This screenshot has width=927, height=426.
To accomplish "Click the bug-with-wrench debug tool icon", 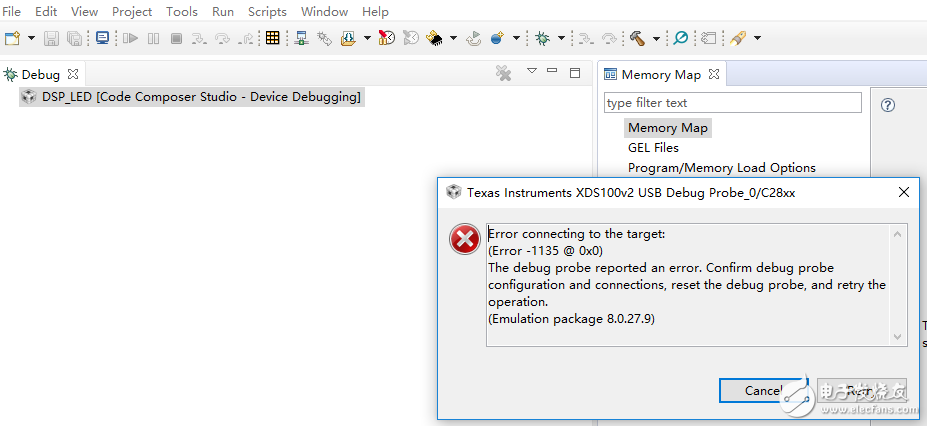I will [x=324, y=38].
